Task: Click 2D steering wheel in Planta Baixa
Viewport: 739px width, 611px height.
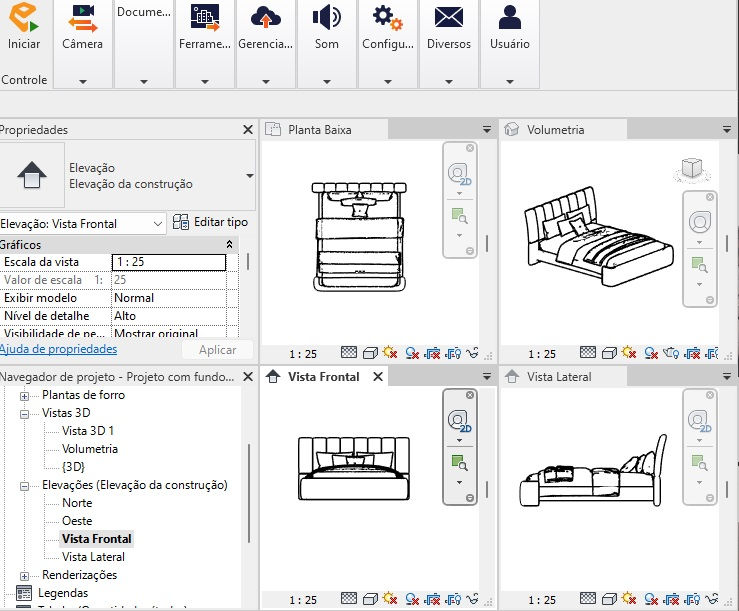Action: click(459, 174)
